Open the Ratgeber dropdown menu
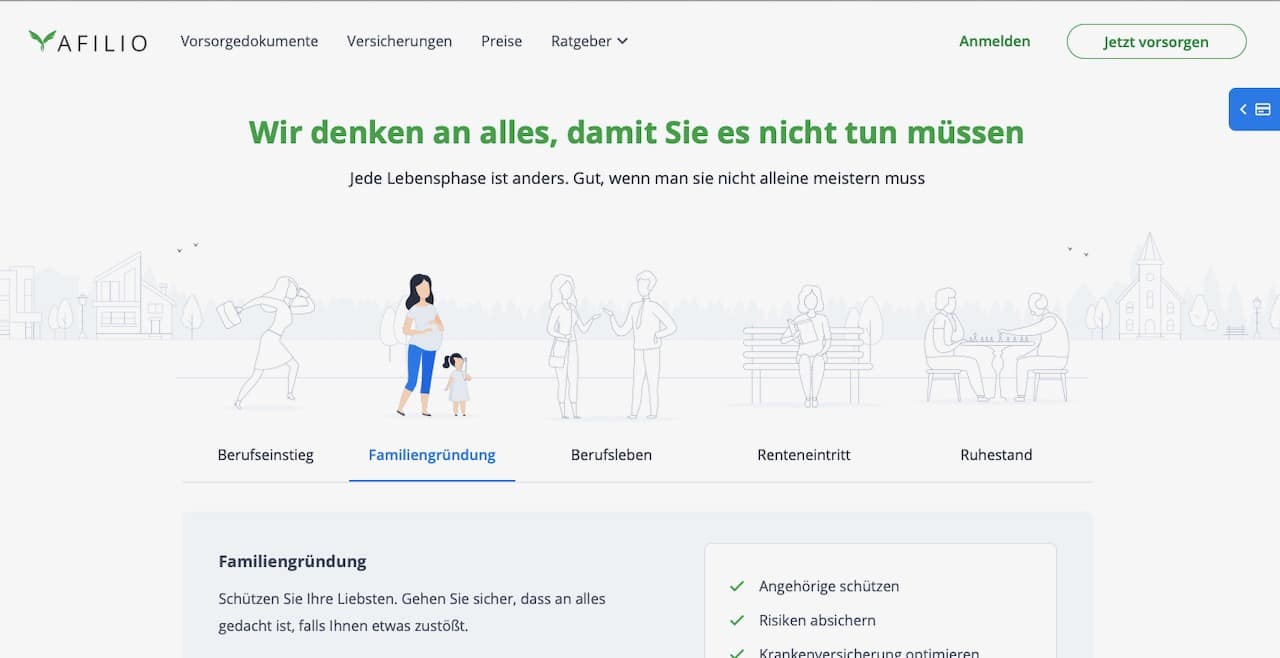1280x658 pixels. click(x=582, y=41)
